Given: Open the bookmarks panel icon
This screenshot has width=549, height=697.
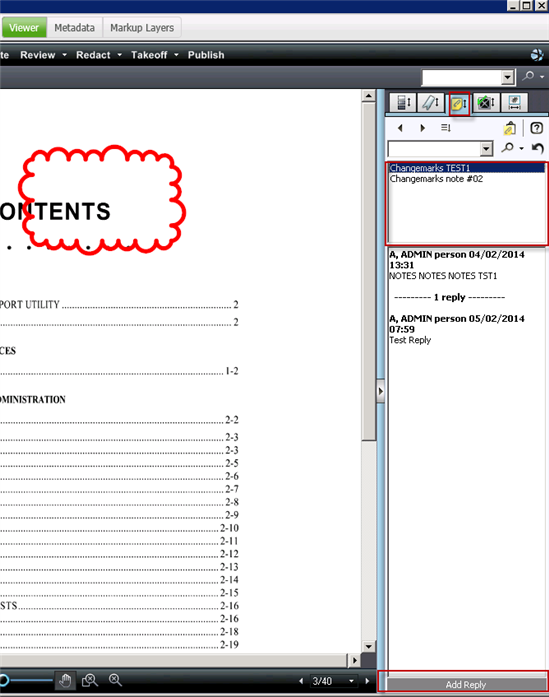Looking at the screenshot, I should 431,103.
